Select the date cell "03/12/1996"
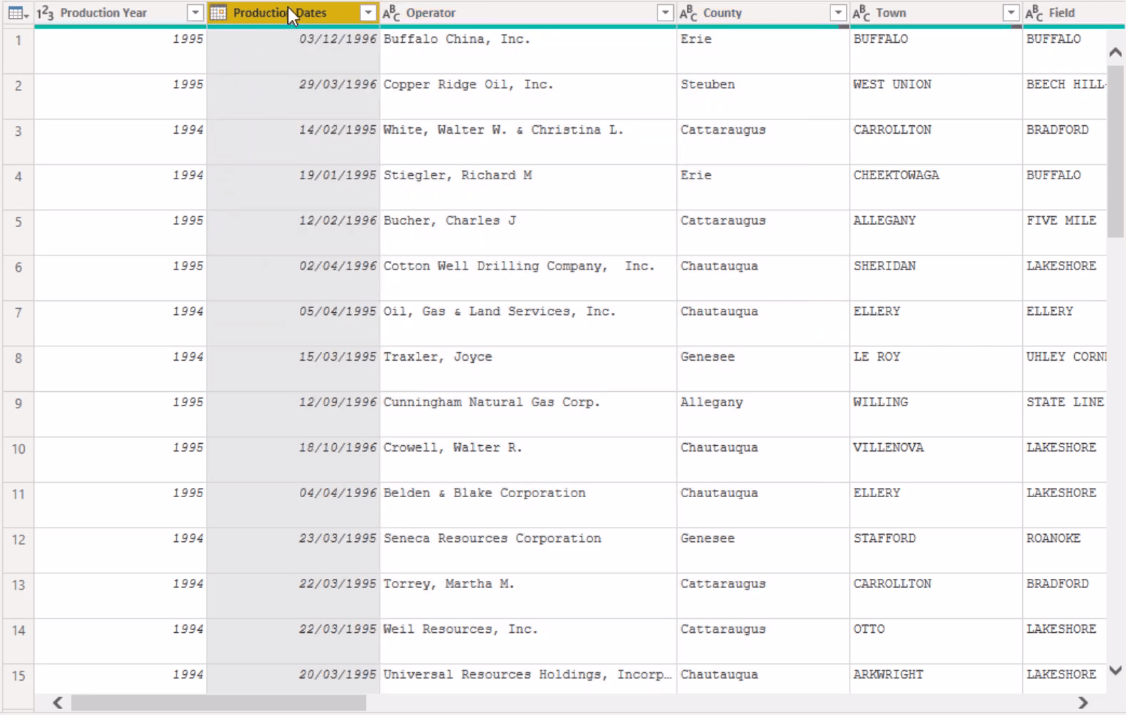 (293, 51)
